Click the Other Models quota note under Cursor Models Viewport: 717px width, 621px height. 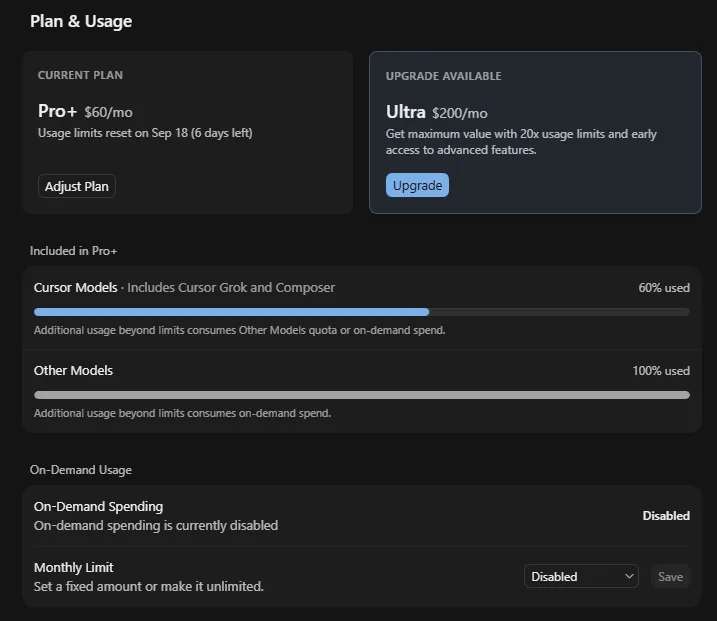(x=239, y=330)
